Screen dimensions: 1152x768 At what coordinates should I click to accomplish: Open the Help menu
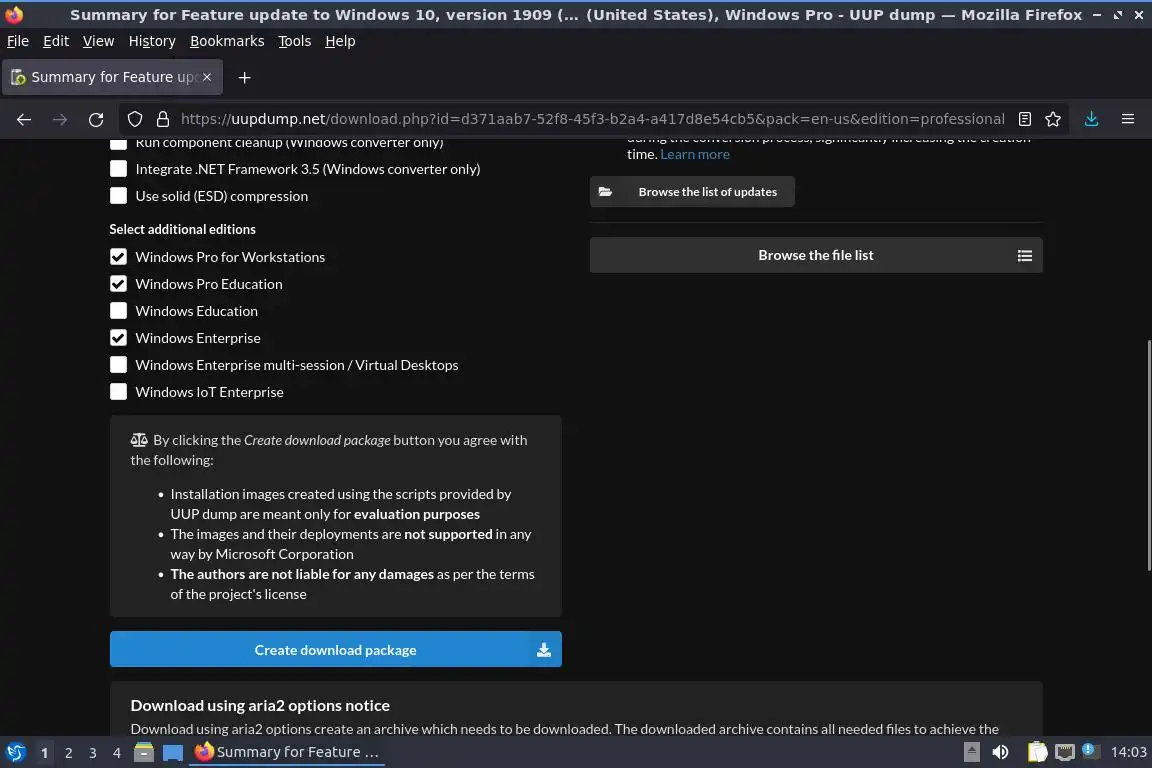[x=340, y=41]
